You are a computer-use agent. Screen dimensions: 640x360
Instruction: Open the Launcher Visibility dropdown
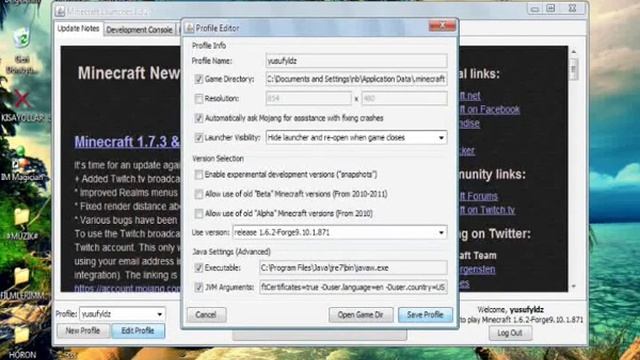click(356, 138)
